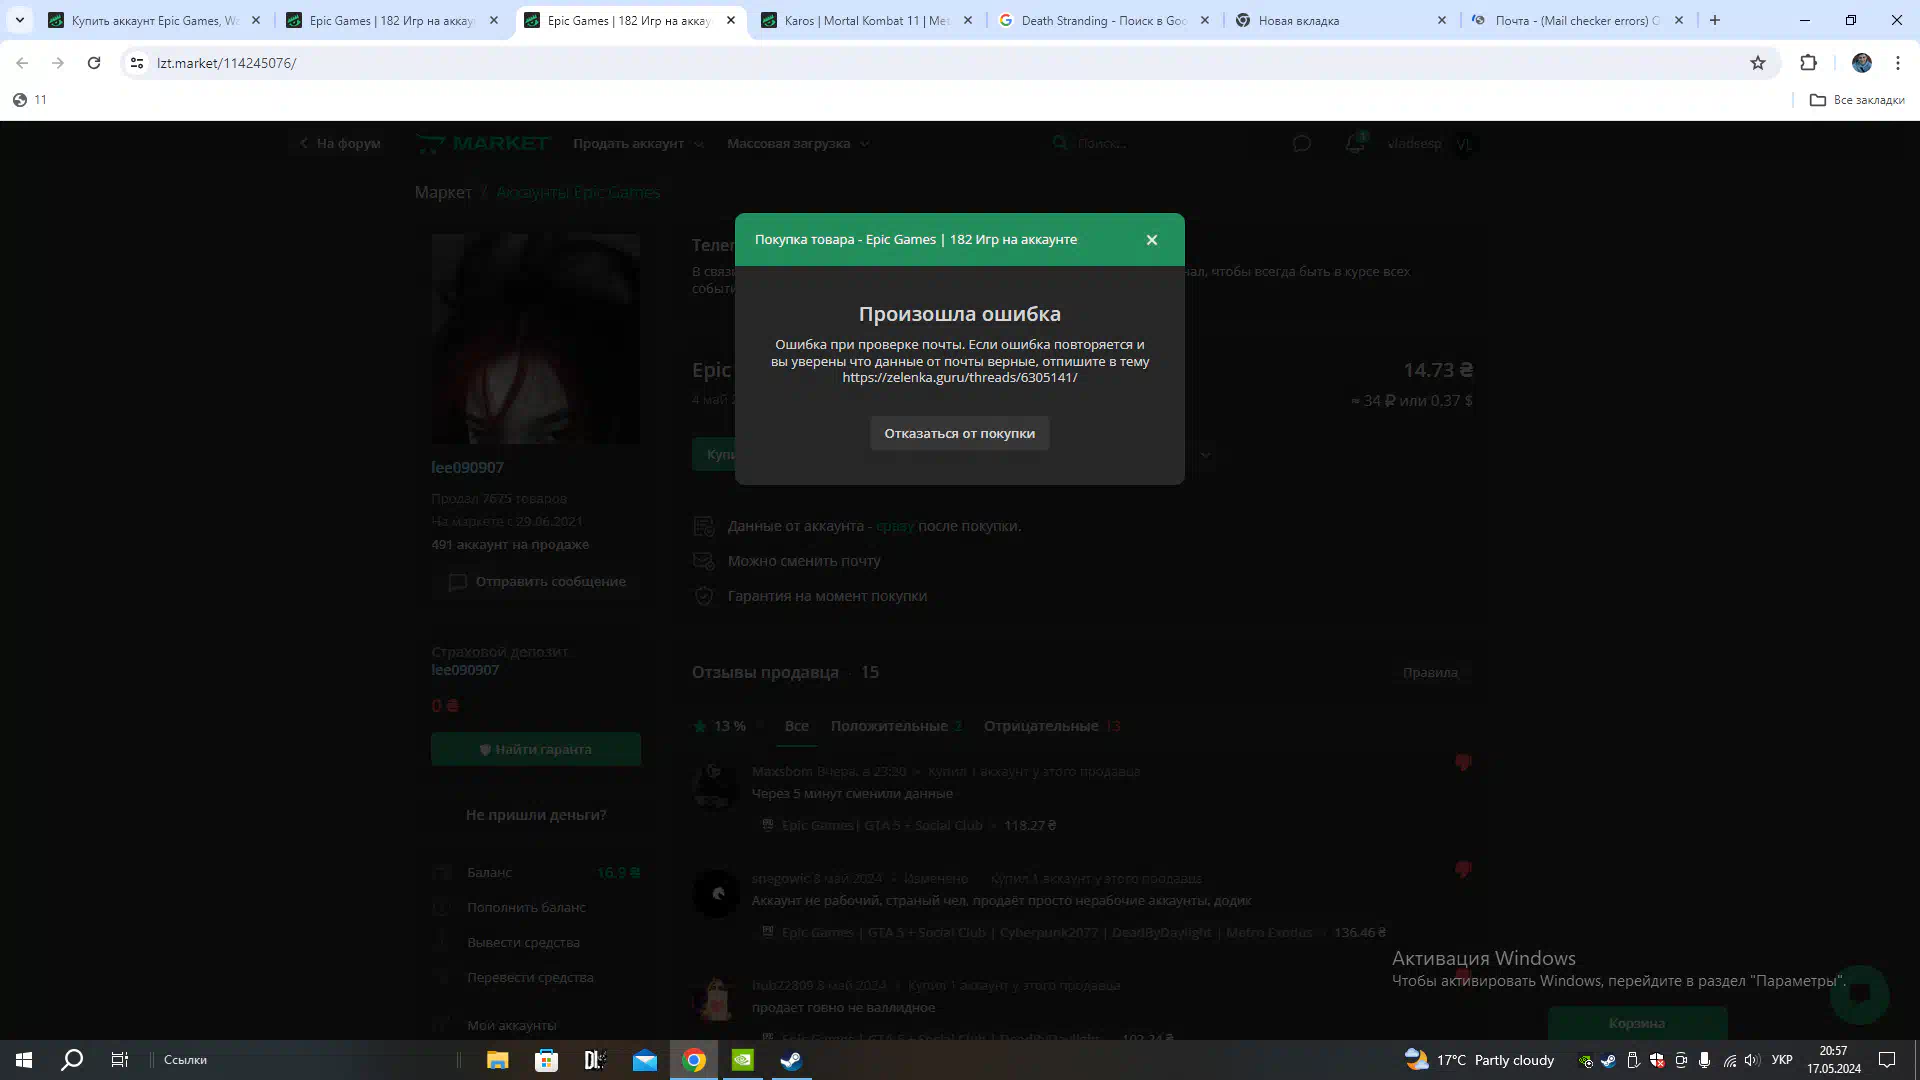Viewport: 1920px width, 1080px height.
Task: Open the Windows notification center icon
Action: pyautogui.click(x=1887, y=1060)
